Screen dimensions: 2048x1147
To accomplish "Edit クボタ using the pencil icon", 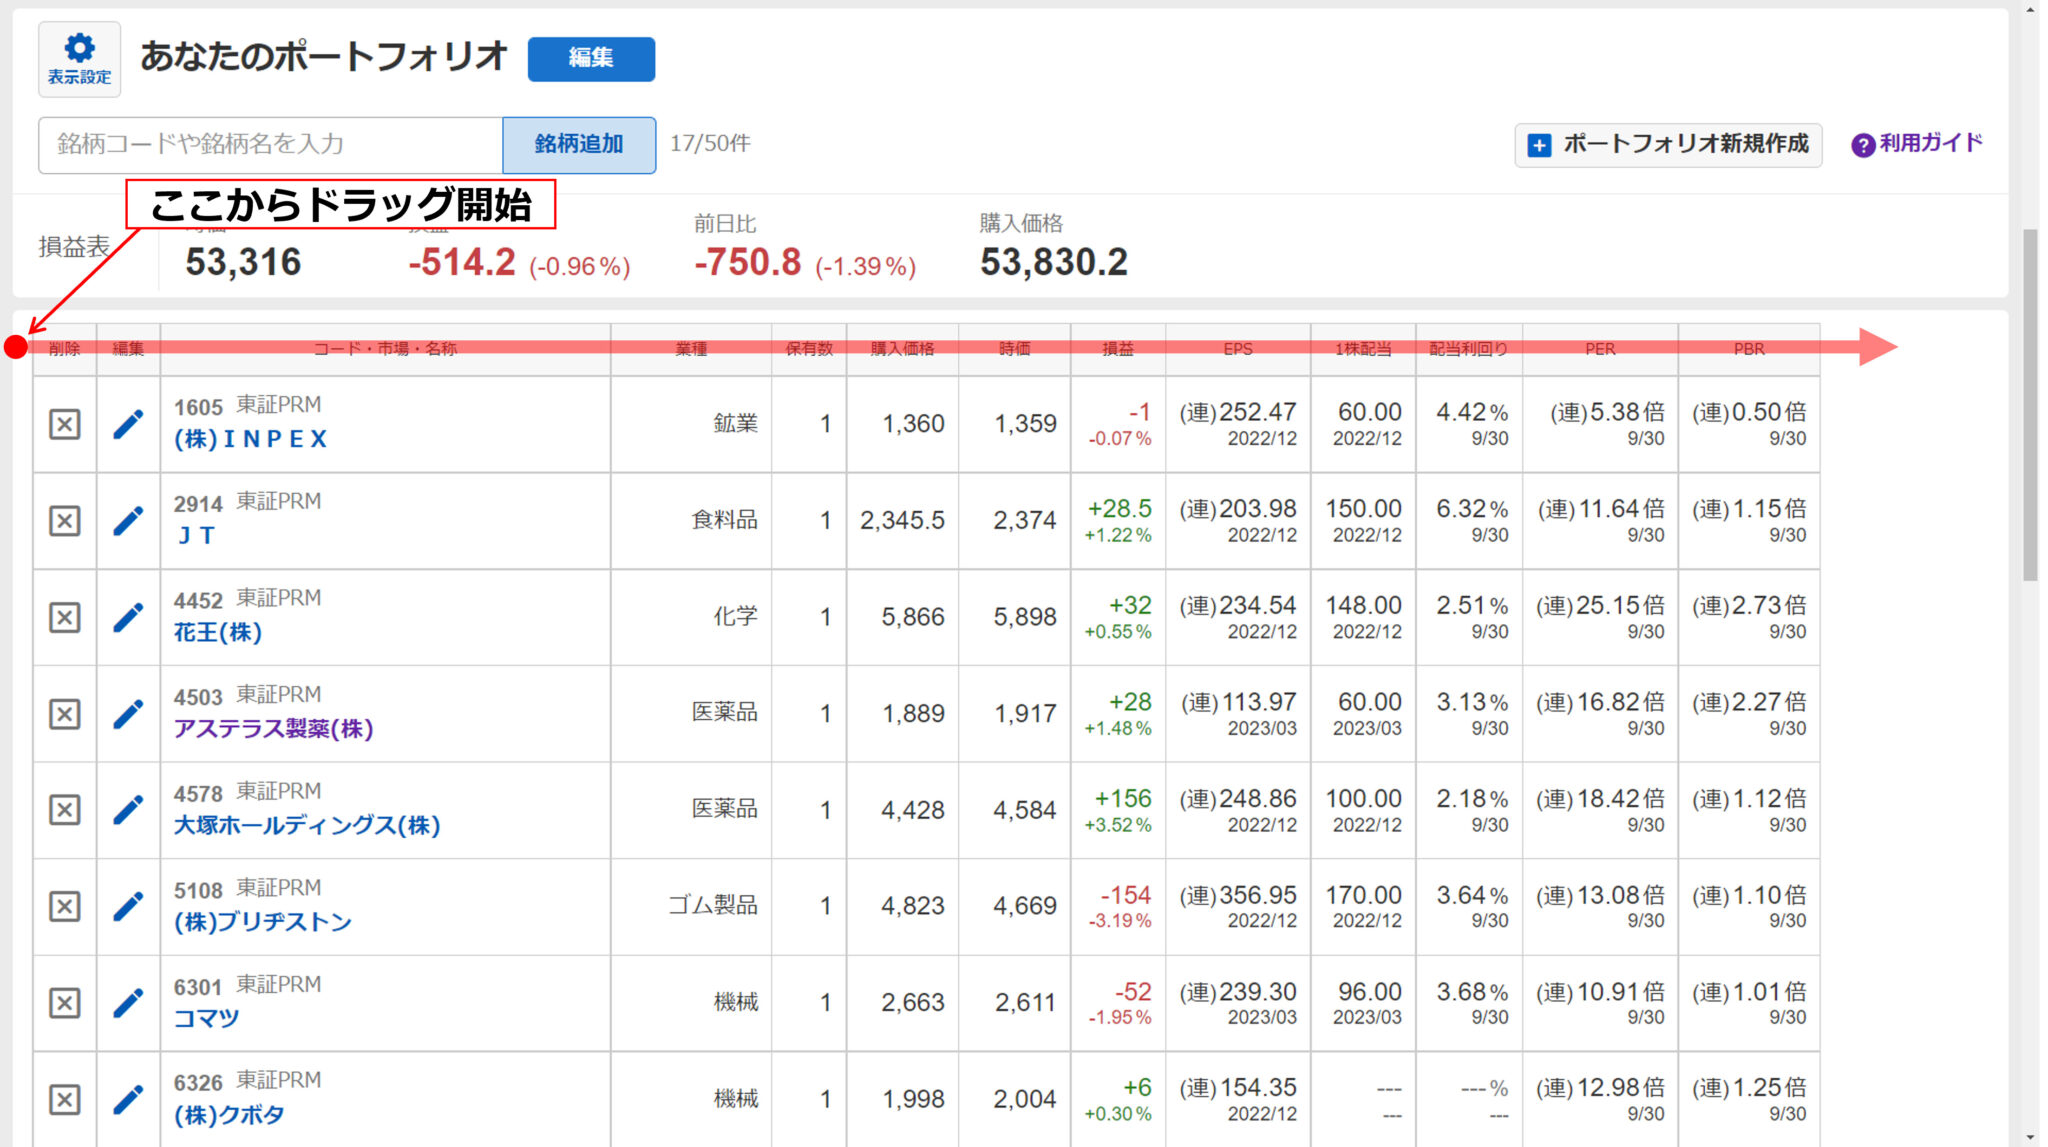I will click(x=128, y=1099).
